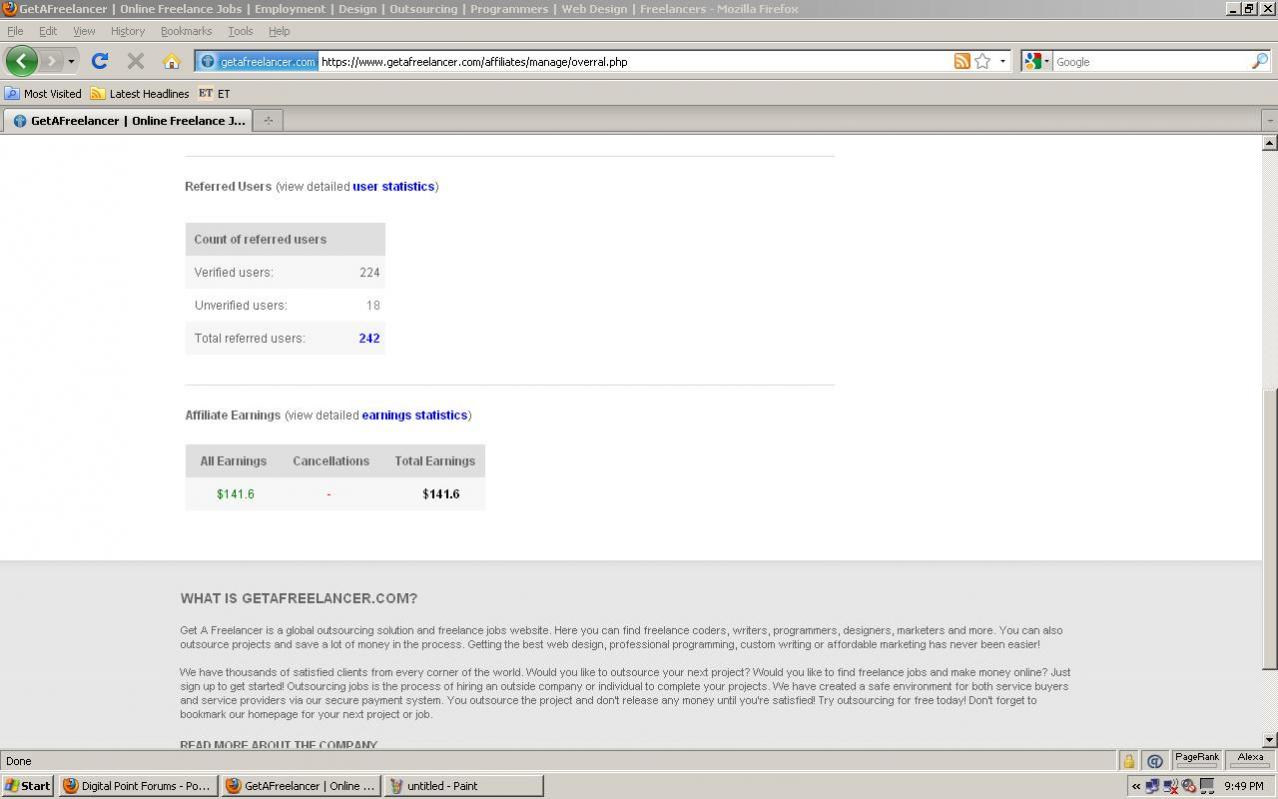Open a new tab with the plus button
The width and height of the screenshot is (1278, 799).
point(268,121)
